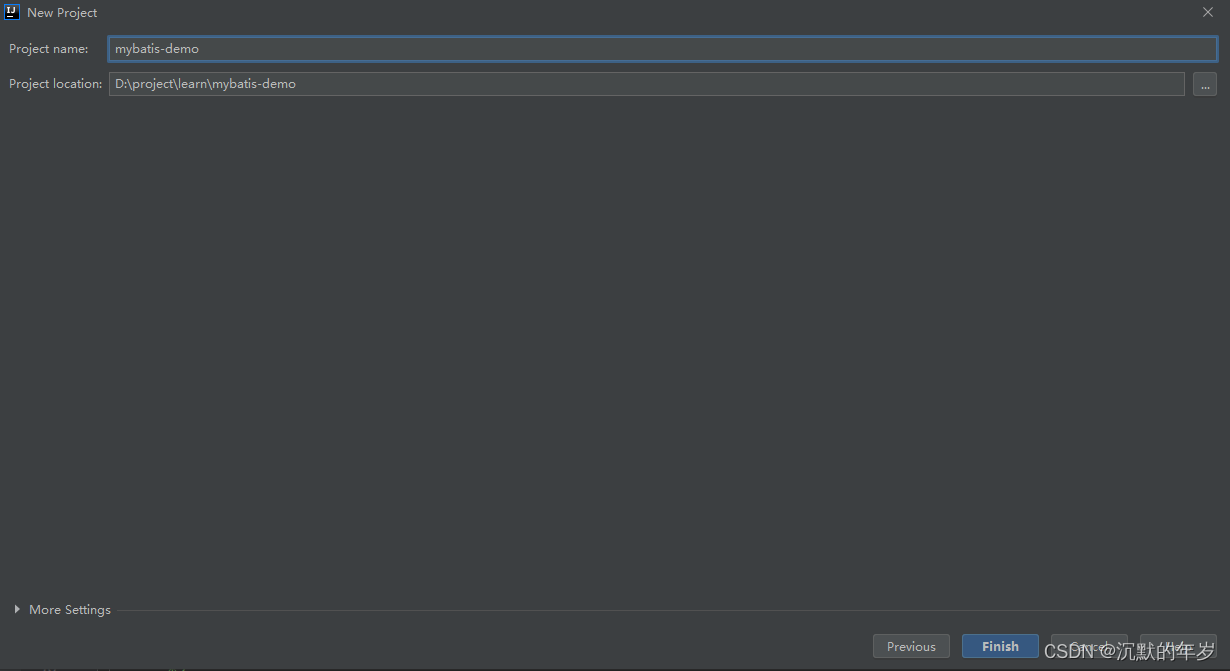Viewport: 1230px width, 671px height.
Task: Open the browse folder ellipsis button
Action: pyautogui.click(x=1205, y=84)
